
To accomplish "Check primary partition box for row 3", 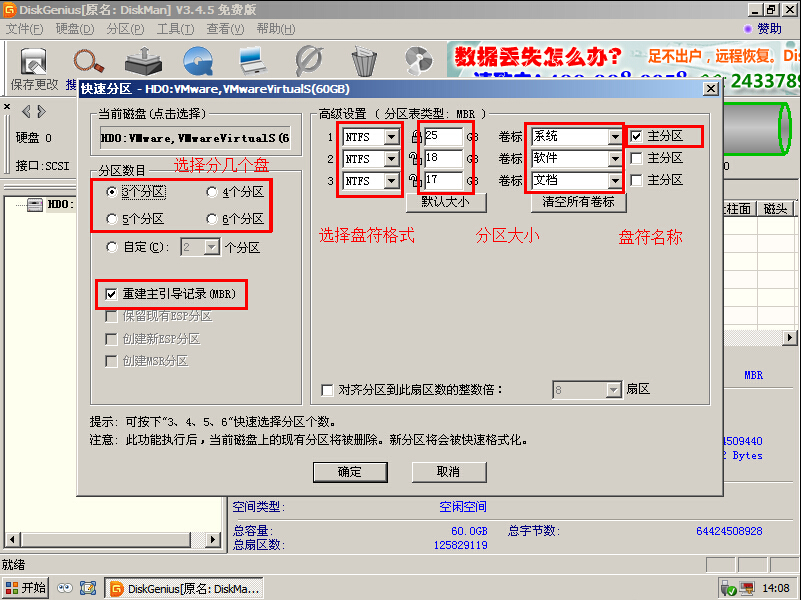I will click(636, 180).
